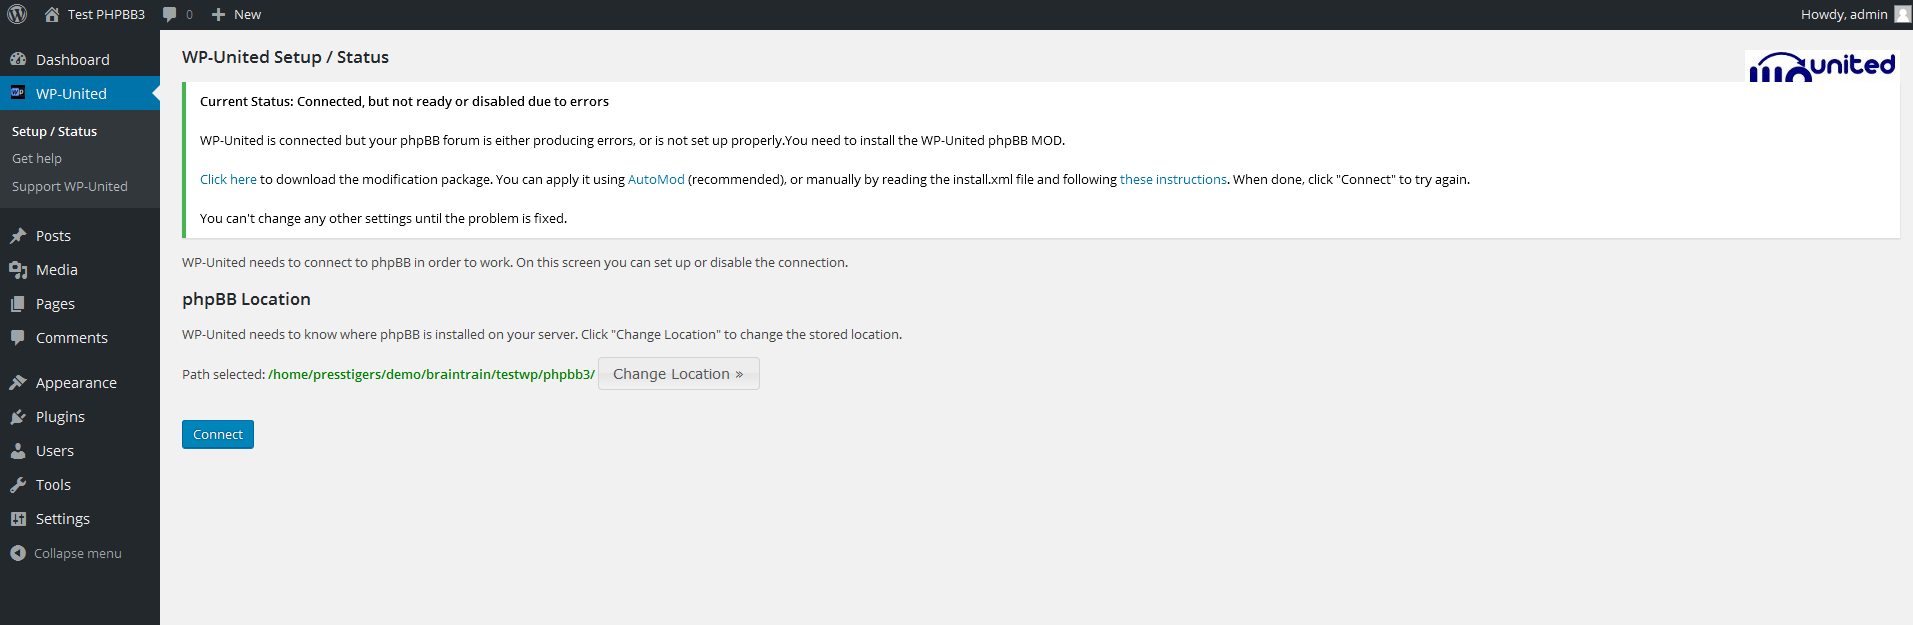Click the Change Location button
Screen dimensions: 1913x625
click(x=679, y=374)
